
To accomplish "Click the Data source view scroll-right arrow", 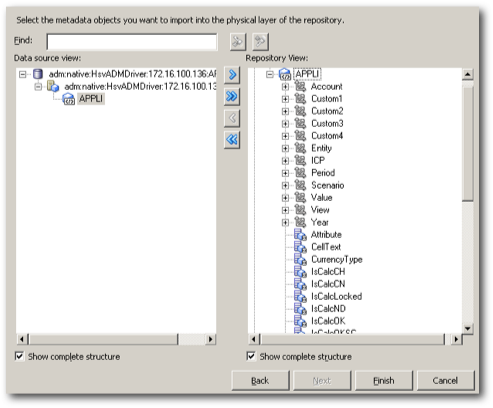I will click(x=210, y=339).
